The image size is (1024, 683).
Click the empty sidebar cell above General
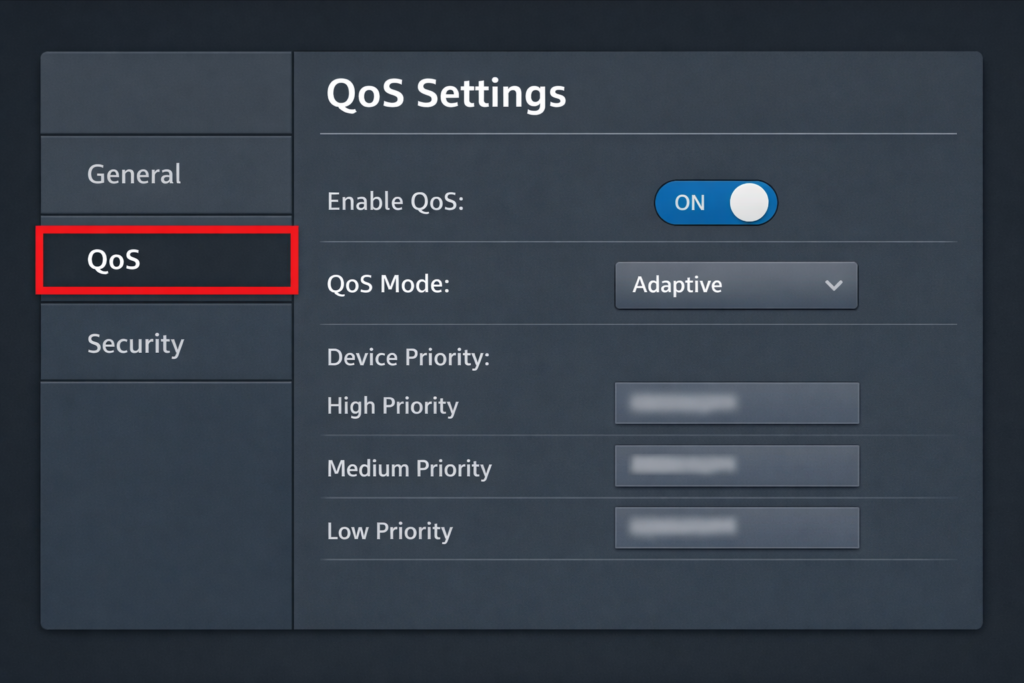point(166,93)
